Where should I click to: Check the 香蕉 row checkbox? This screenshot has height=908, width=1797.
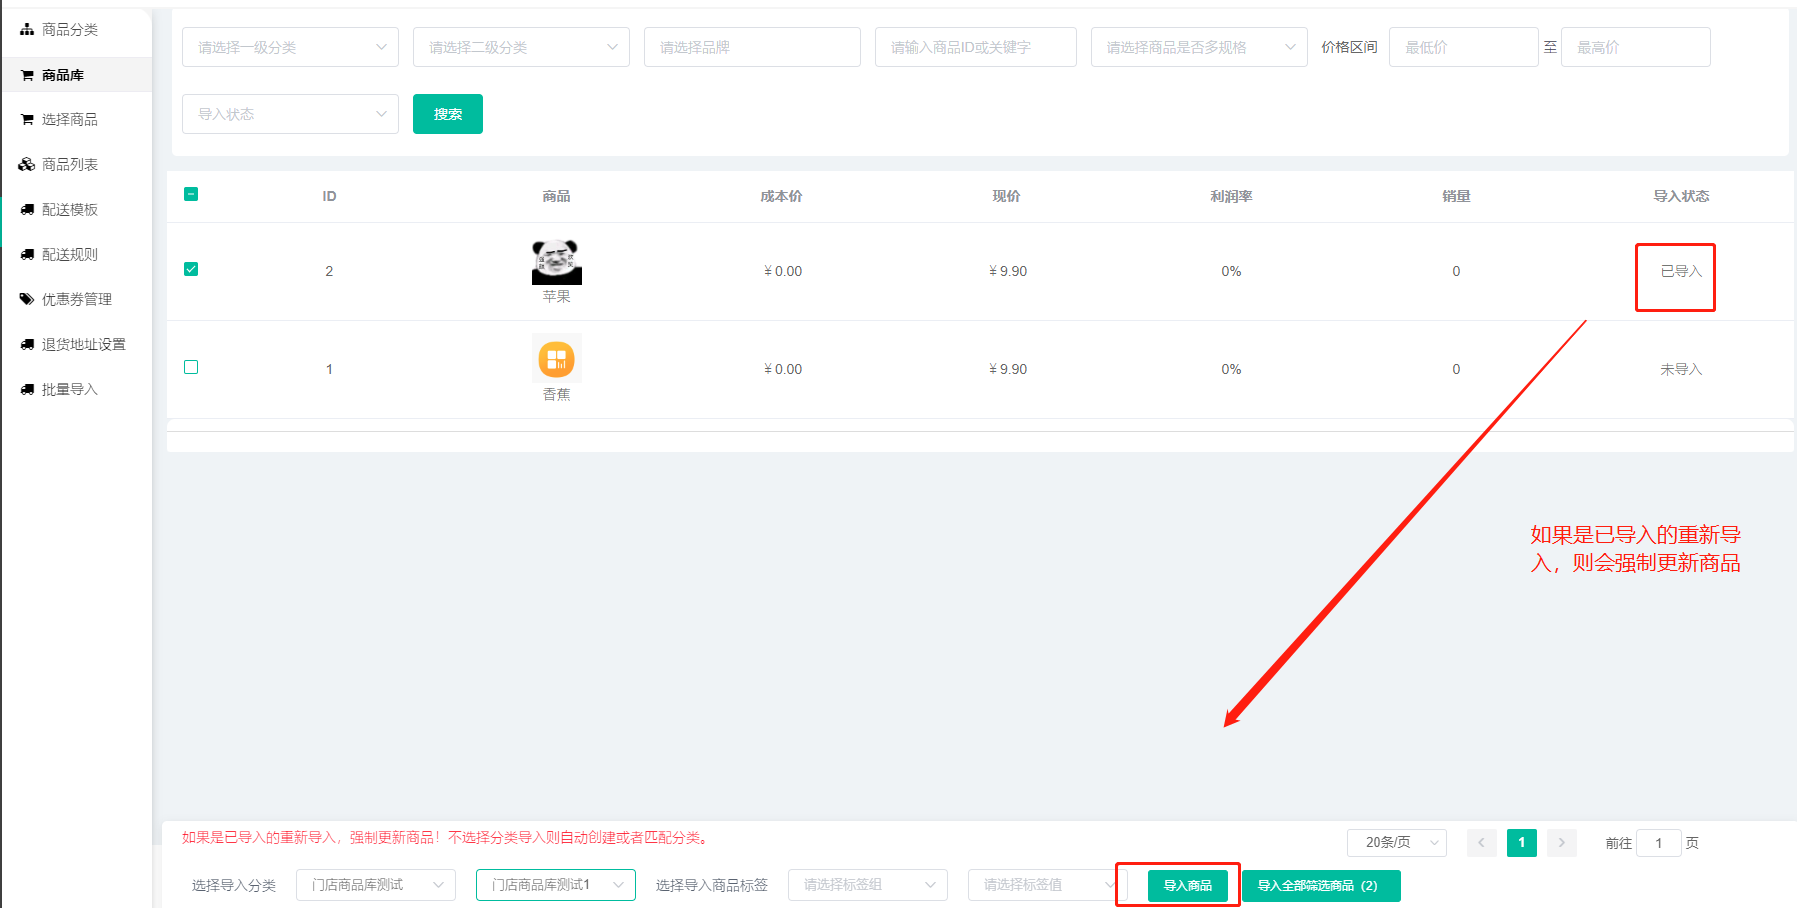(x=191, y=367)
